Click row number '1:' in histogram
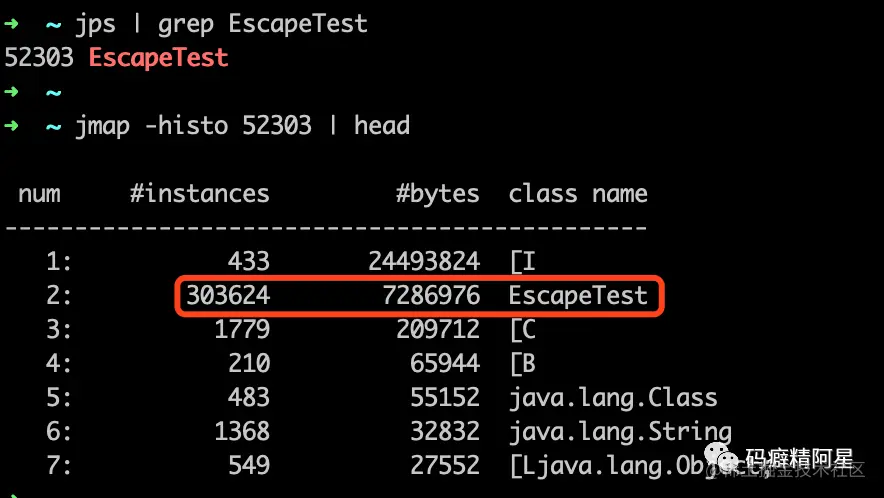 click(x=59, y=262)
